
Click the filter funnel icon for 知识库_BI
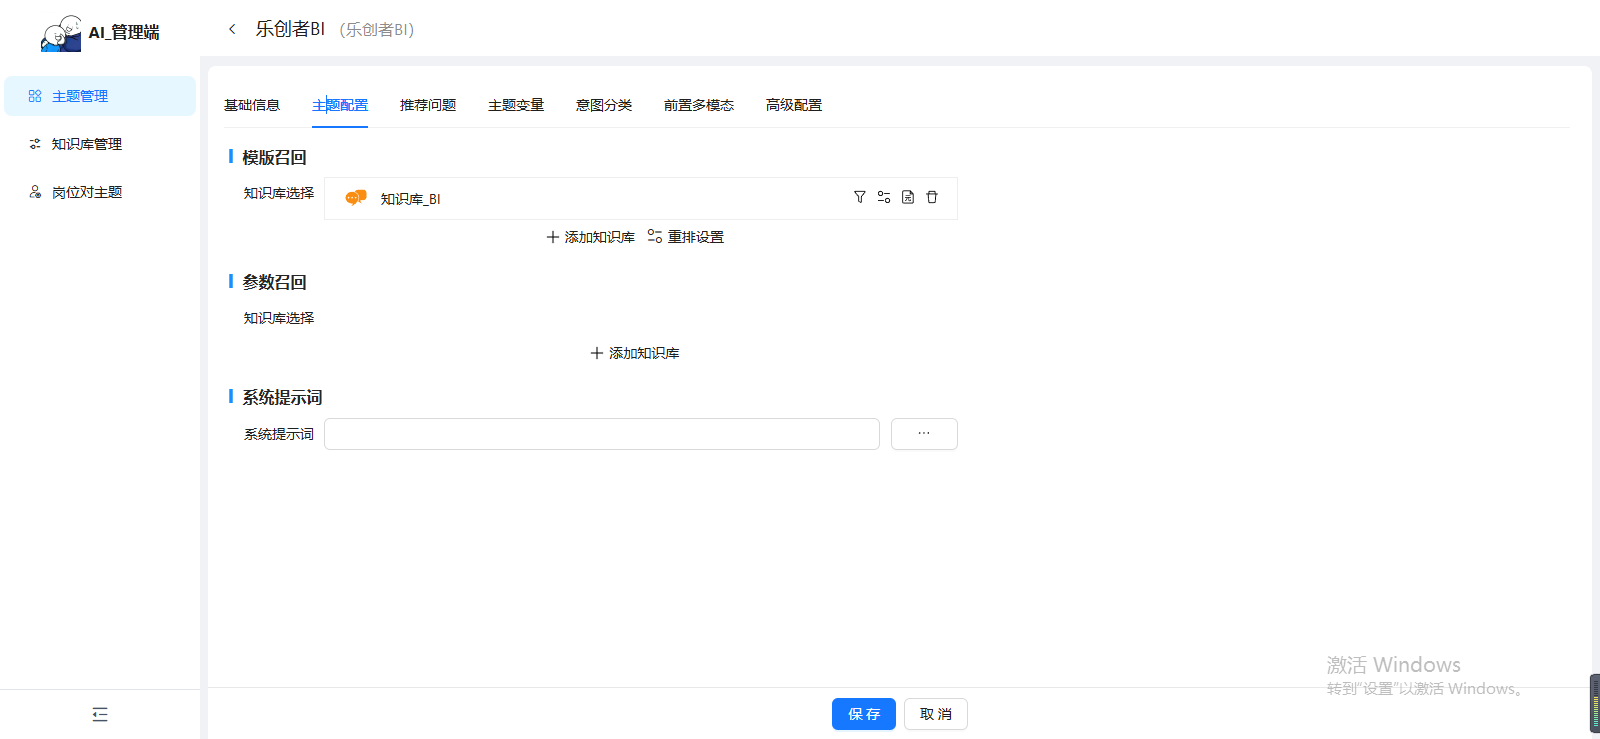click(859, 197)
